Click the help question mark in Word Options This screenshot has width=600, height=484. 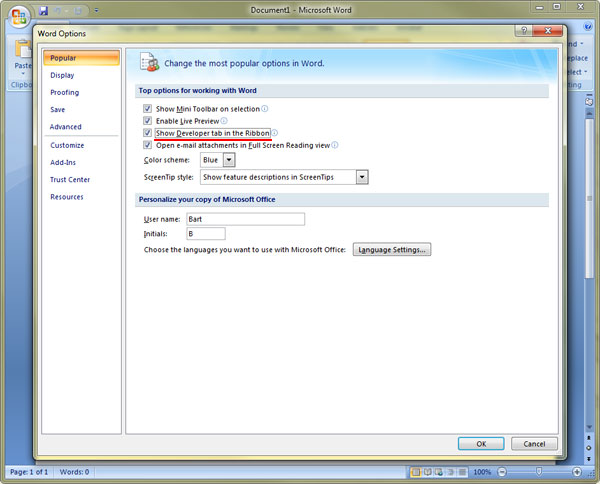point(524,30)
